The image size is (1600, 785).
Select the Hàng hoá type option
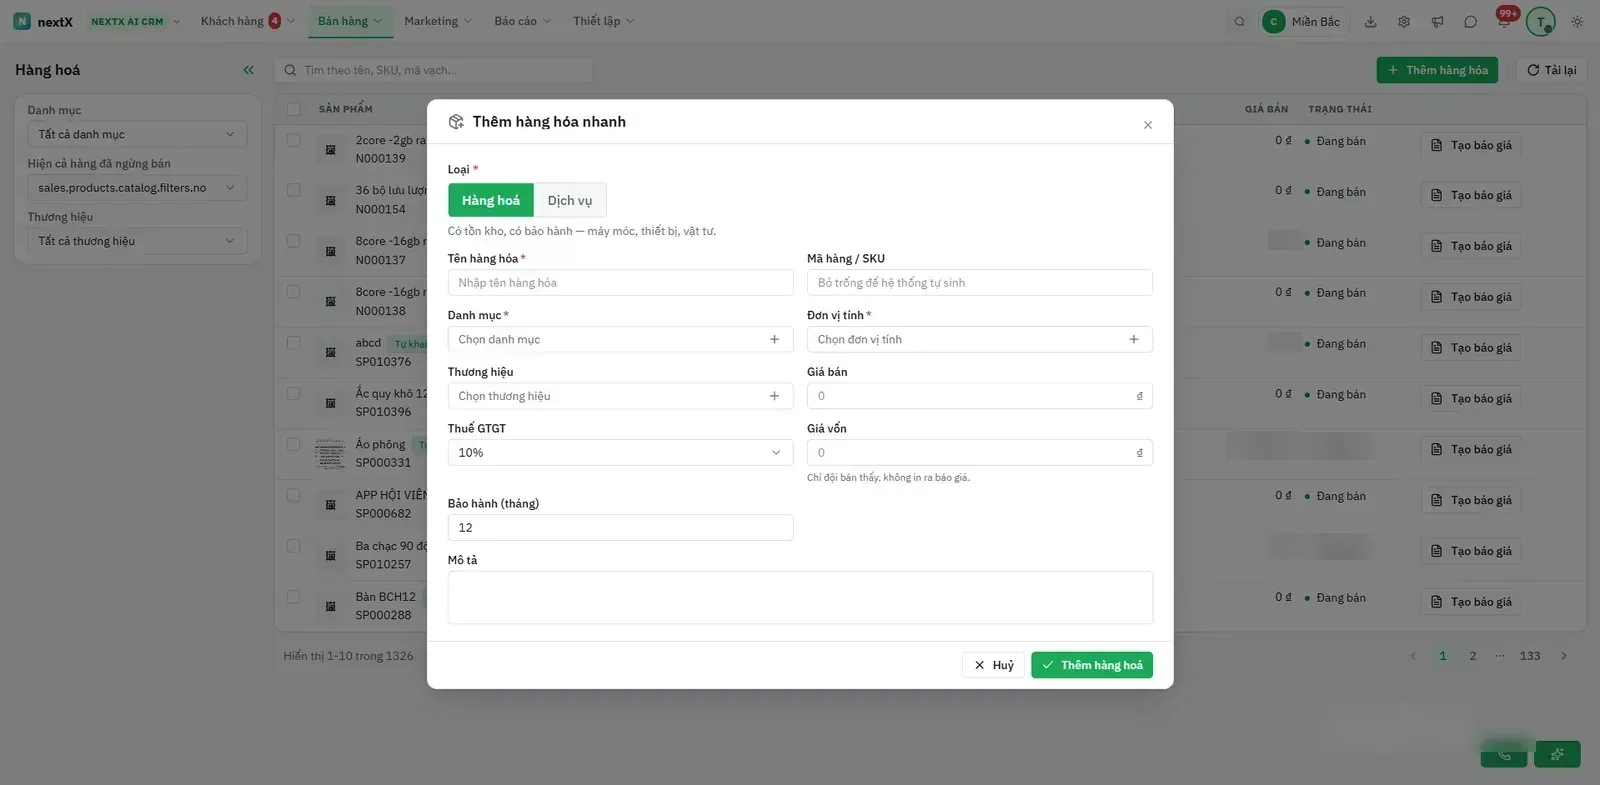491,200
